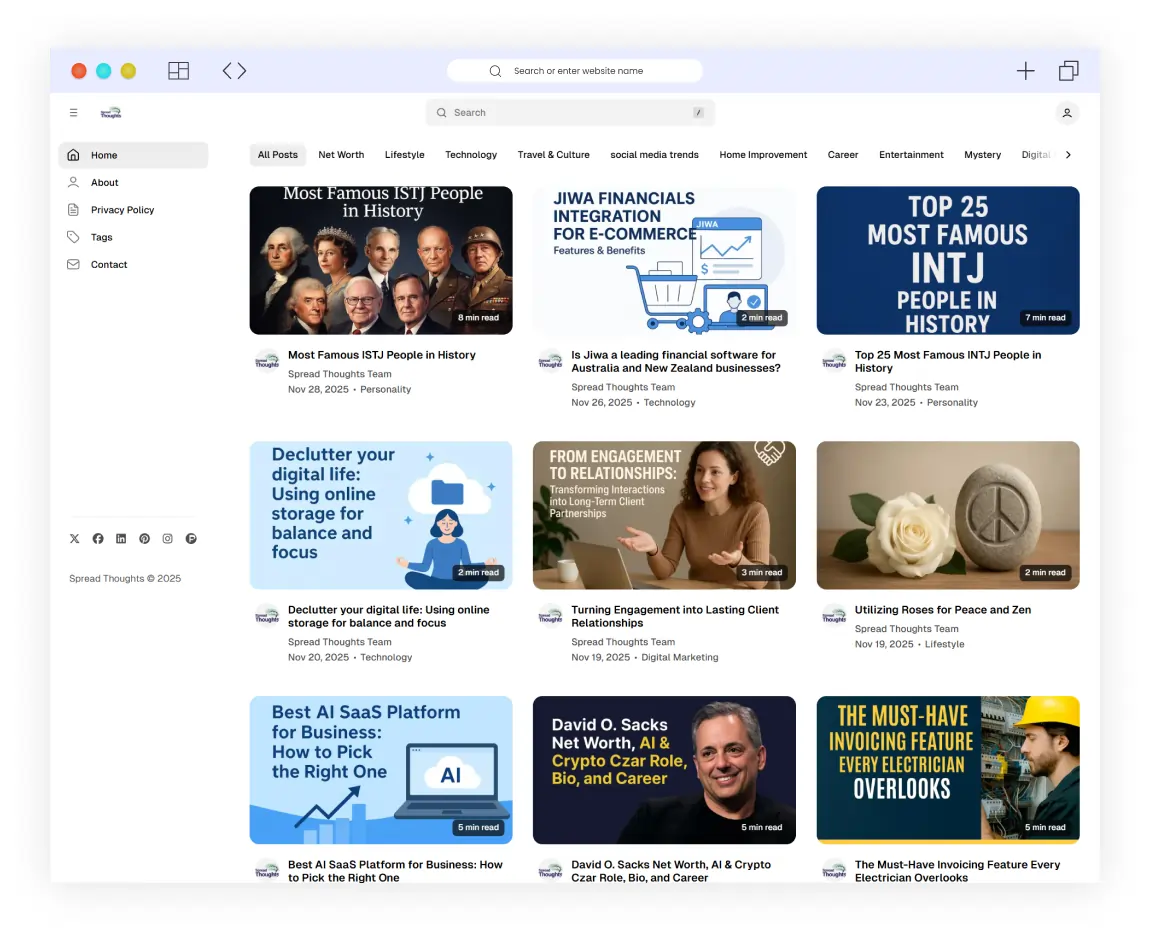The width and height of the screenshot is (1150, 935).
Task: Open Turning Engagement into Lasting Client link
Action: tap(675, 616)
